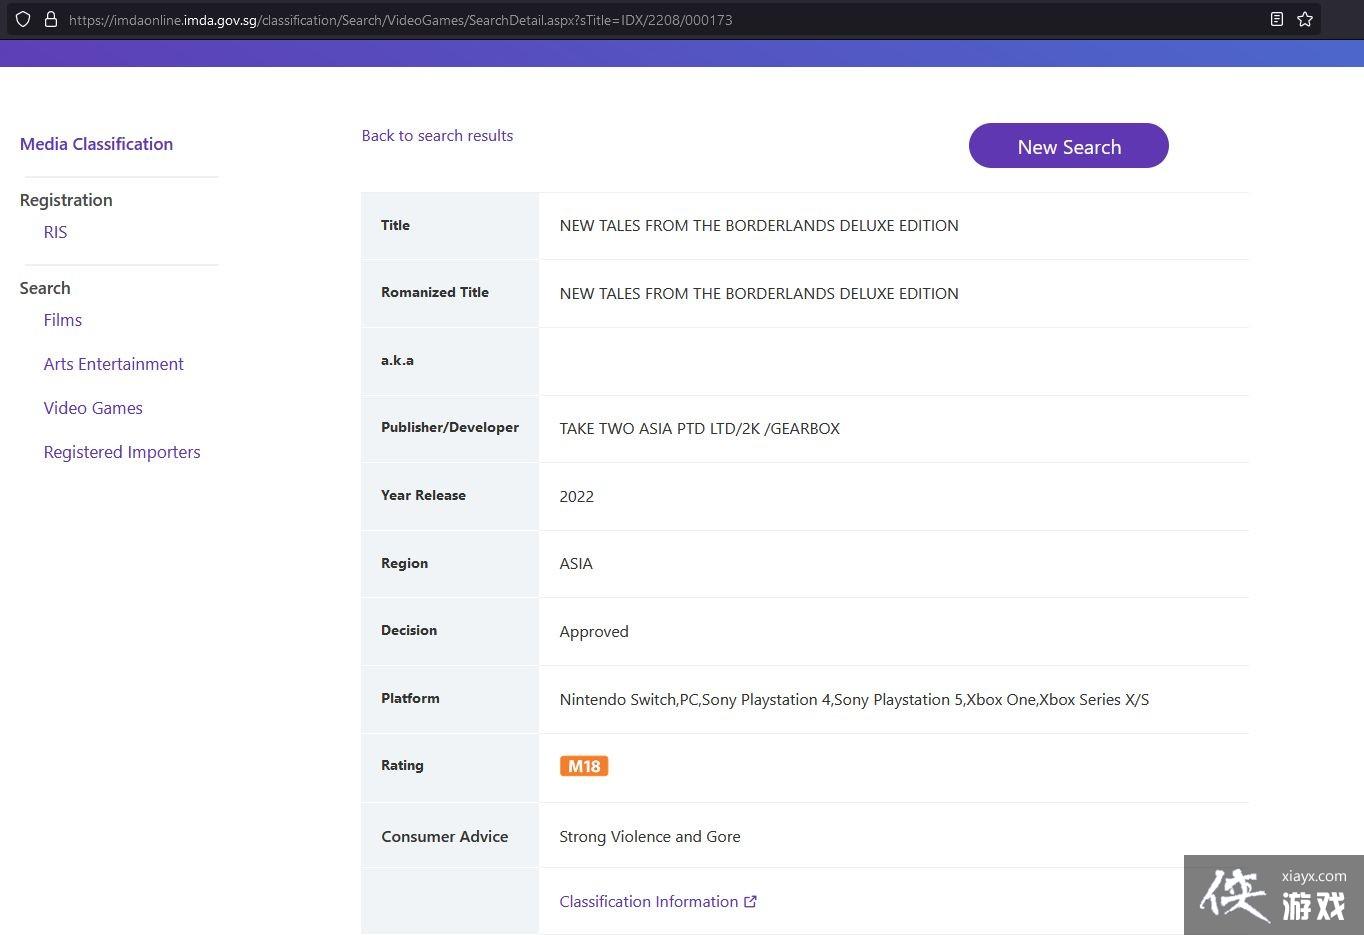Screen dimensions: 1364x935
Task: Open Registered Importers search
Action: (122, 452)
